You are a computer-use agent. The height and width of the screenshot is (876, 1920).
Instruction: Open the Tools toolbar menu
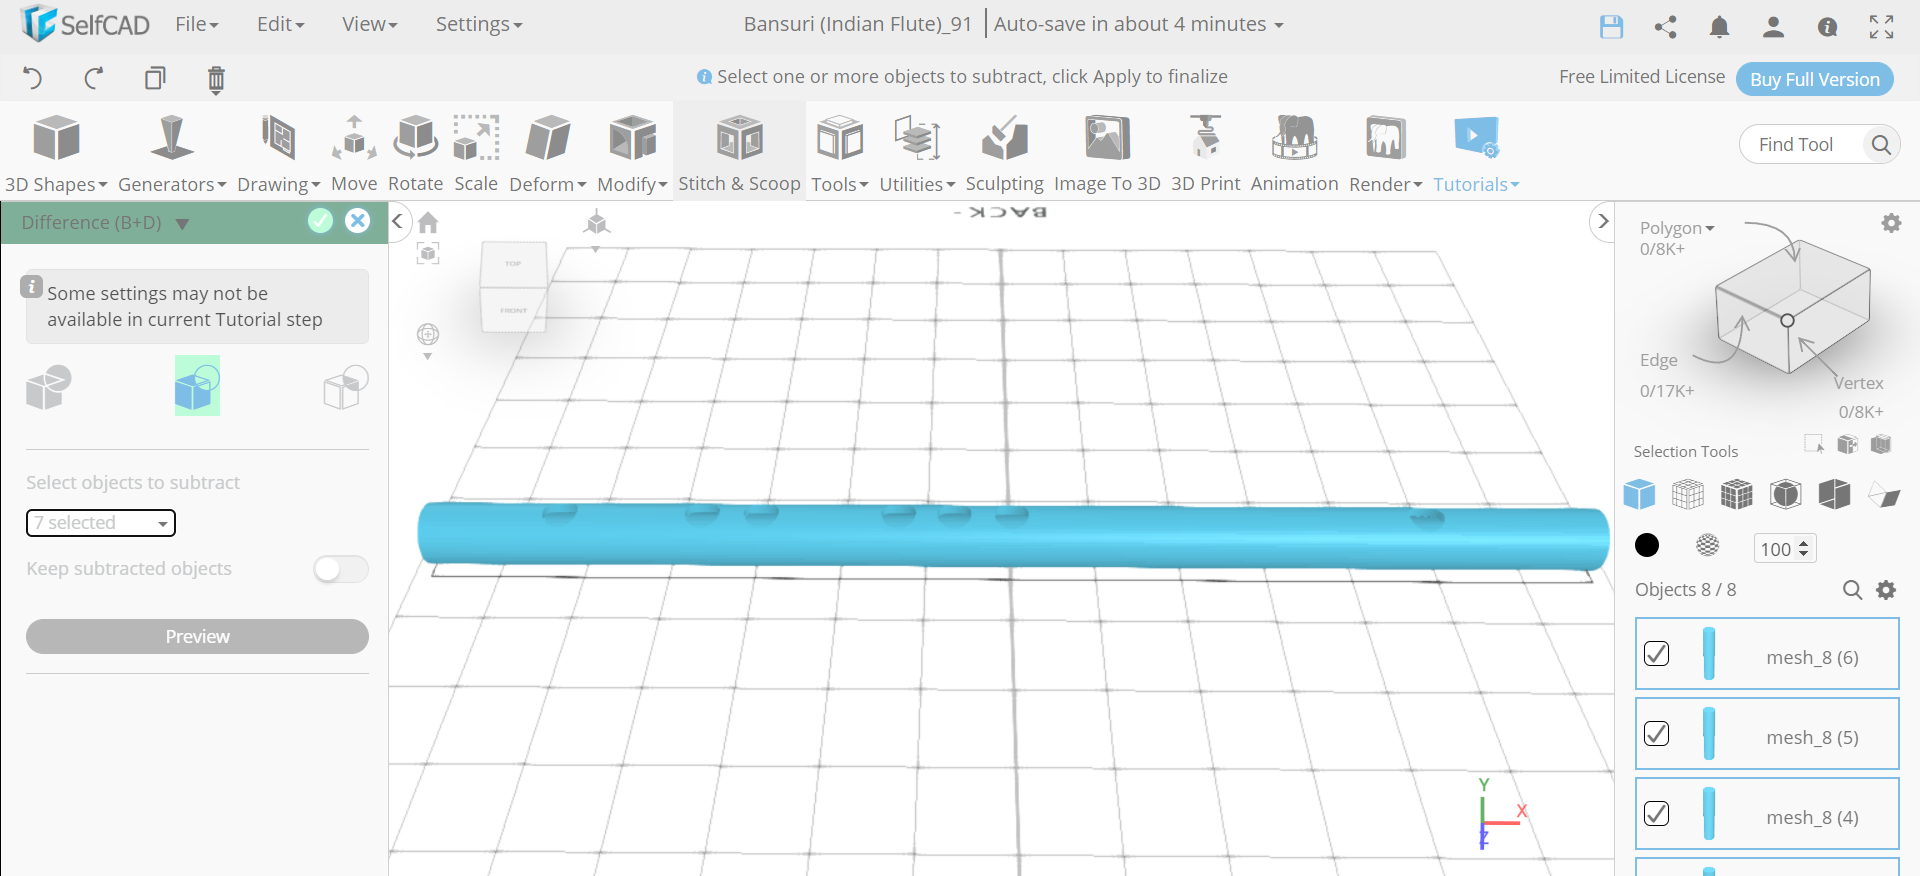tap(840, 152)
